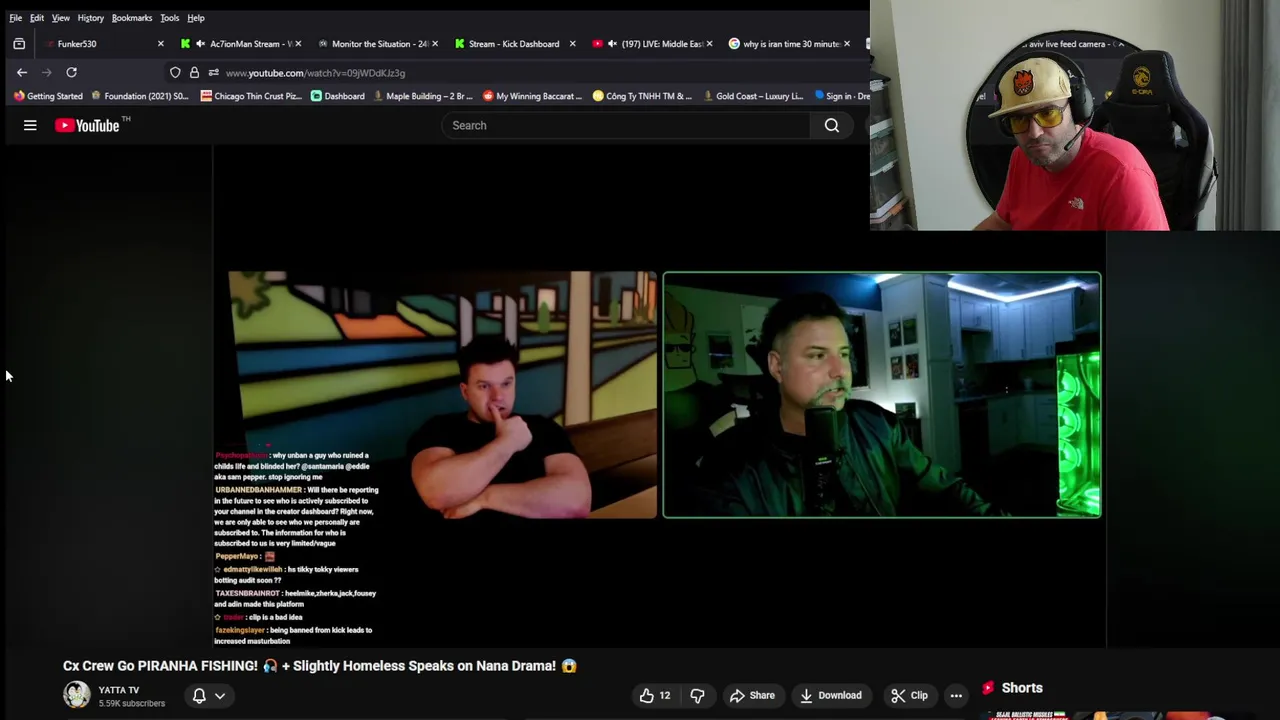The width and height of the screenshot is (1280, 720).
Task: Open the Firefox recent browsing view icon
Action: click(x=19, y=44)
